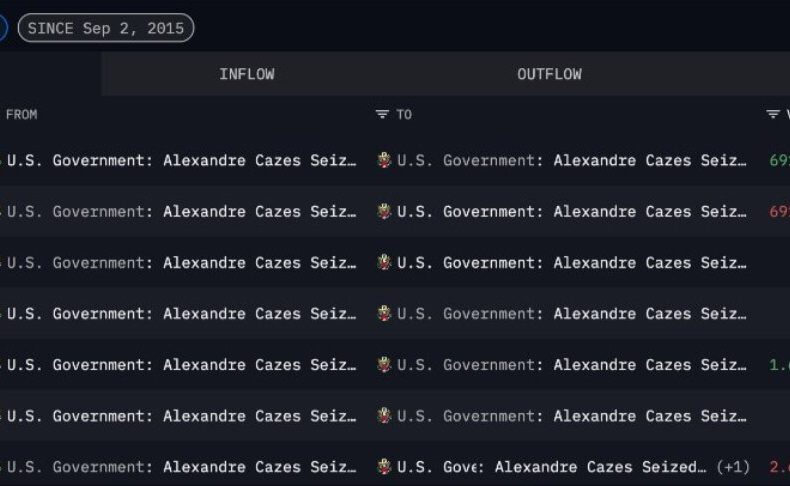Click the U.S. Government seal in first row's TO column
The image size is (790, 486).
[x=384, y=161]
